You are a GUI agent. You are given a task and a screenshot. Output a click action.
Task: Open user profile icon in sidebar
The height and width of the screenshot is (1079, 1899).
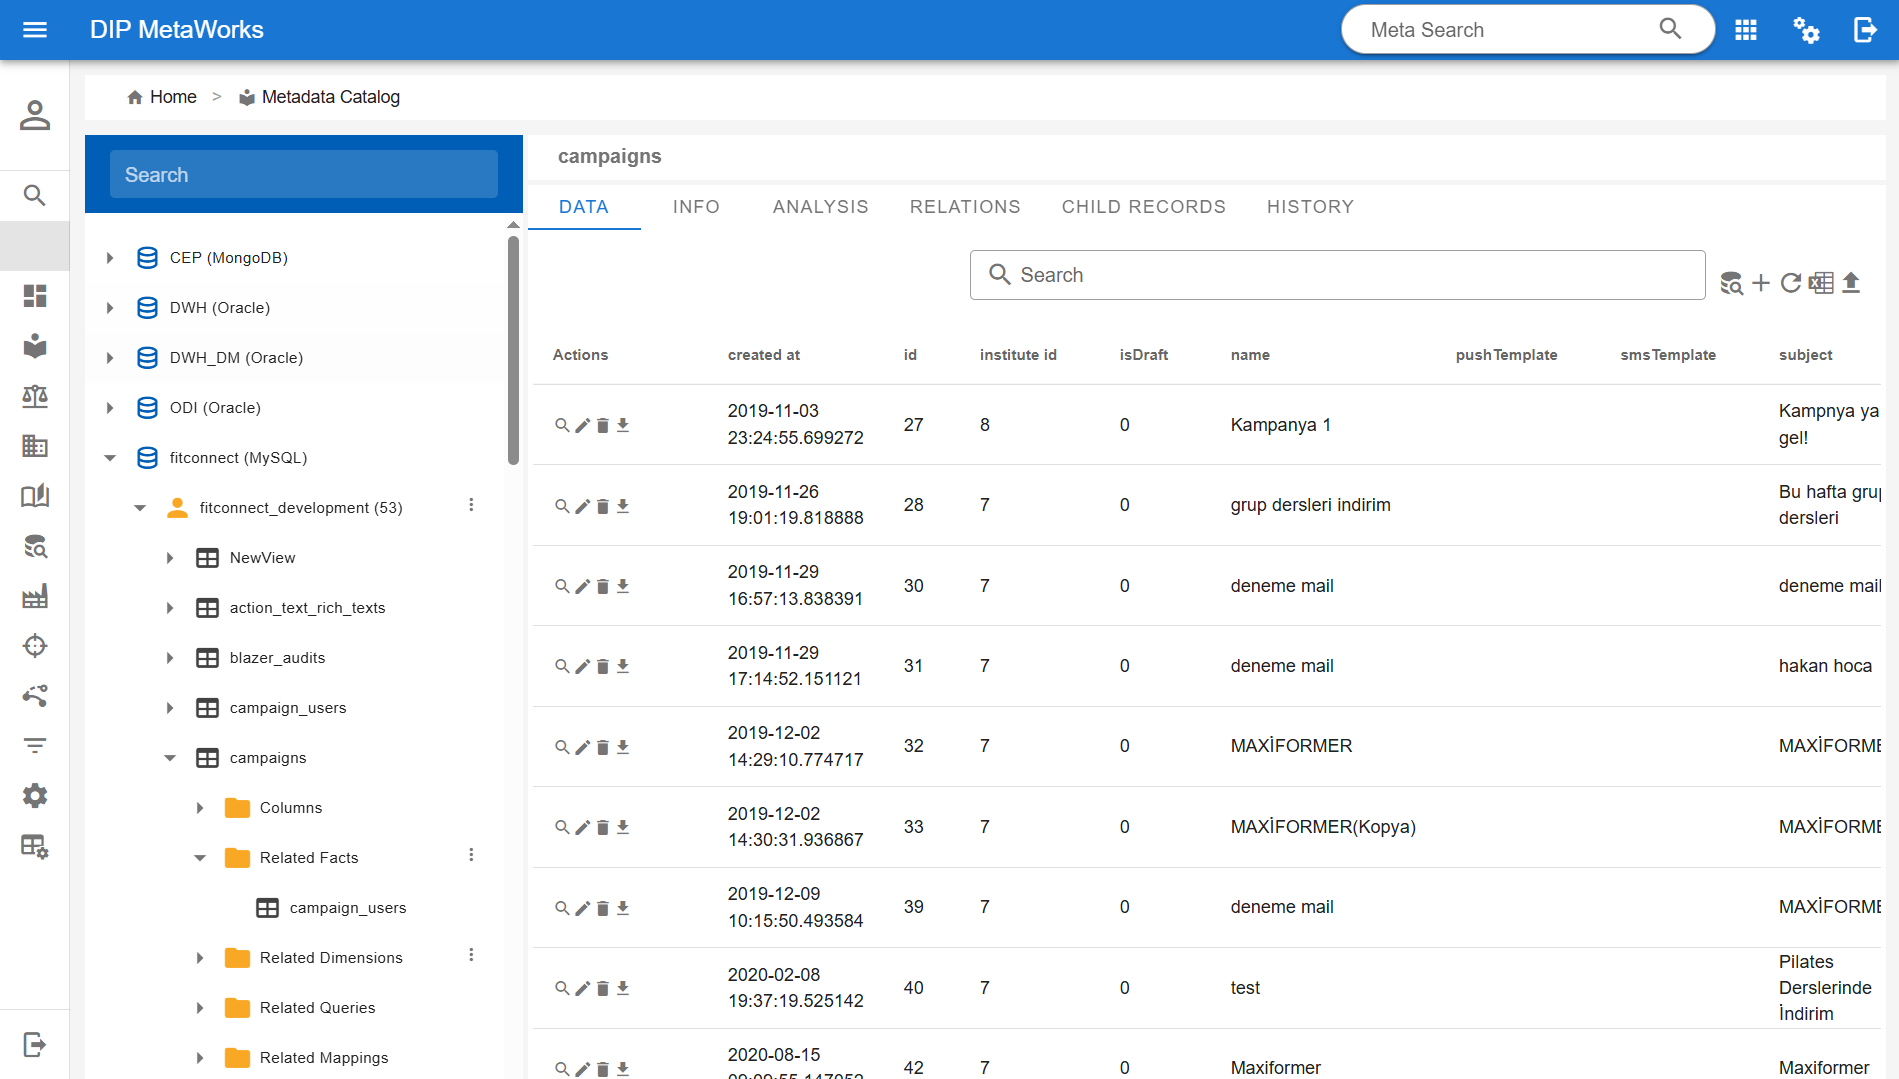(35, 115)
